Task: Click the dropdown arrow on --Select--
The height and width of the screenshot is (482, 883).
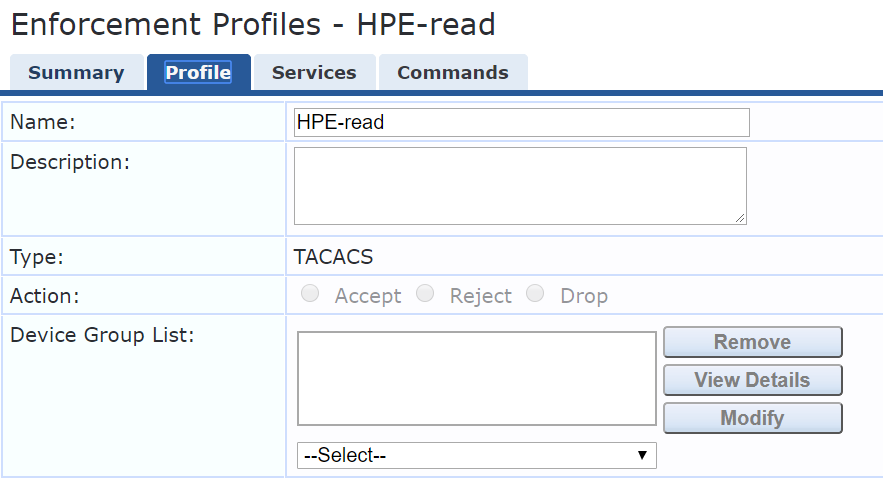Action: (642, 455)
